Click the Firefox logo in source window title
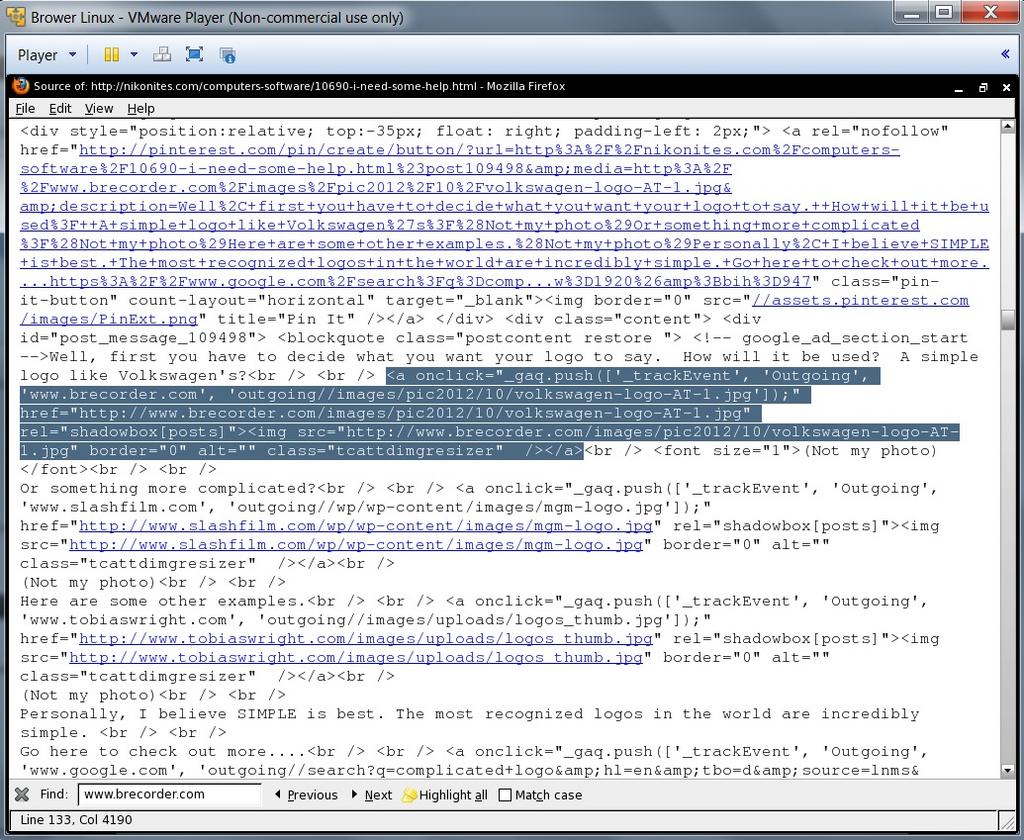Image resolution: width=1024 pixels, height=840 pixels. [x=21, y=86]
